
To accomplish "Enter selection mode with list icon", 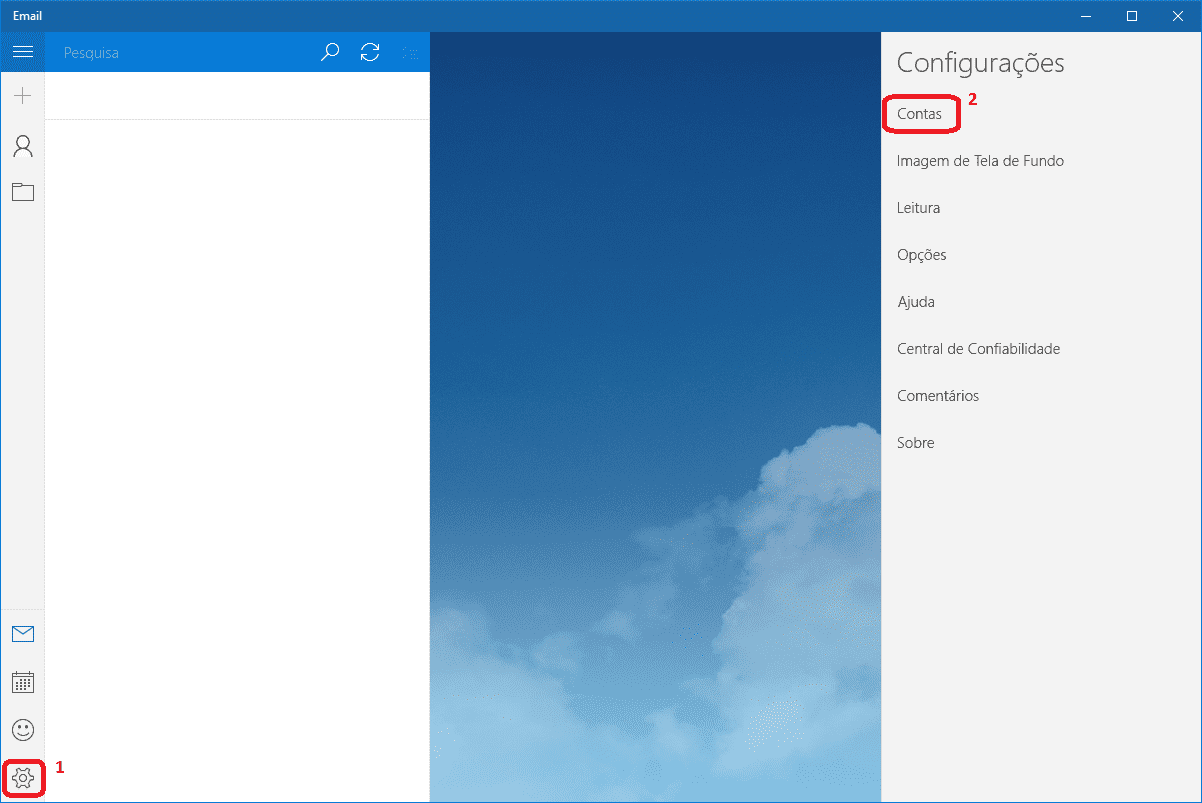I will tap(410, 53).
